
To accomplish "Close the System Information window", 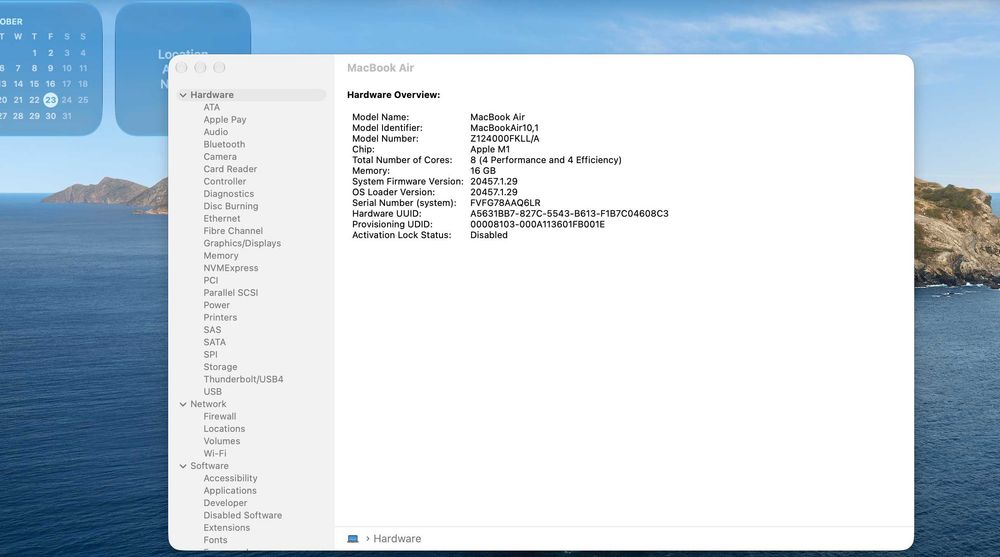I will 182,68.
